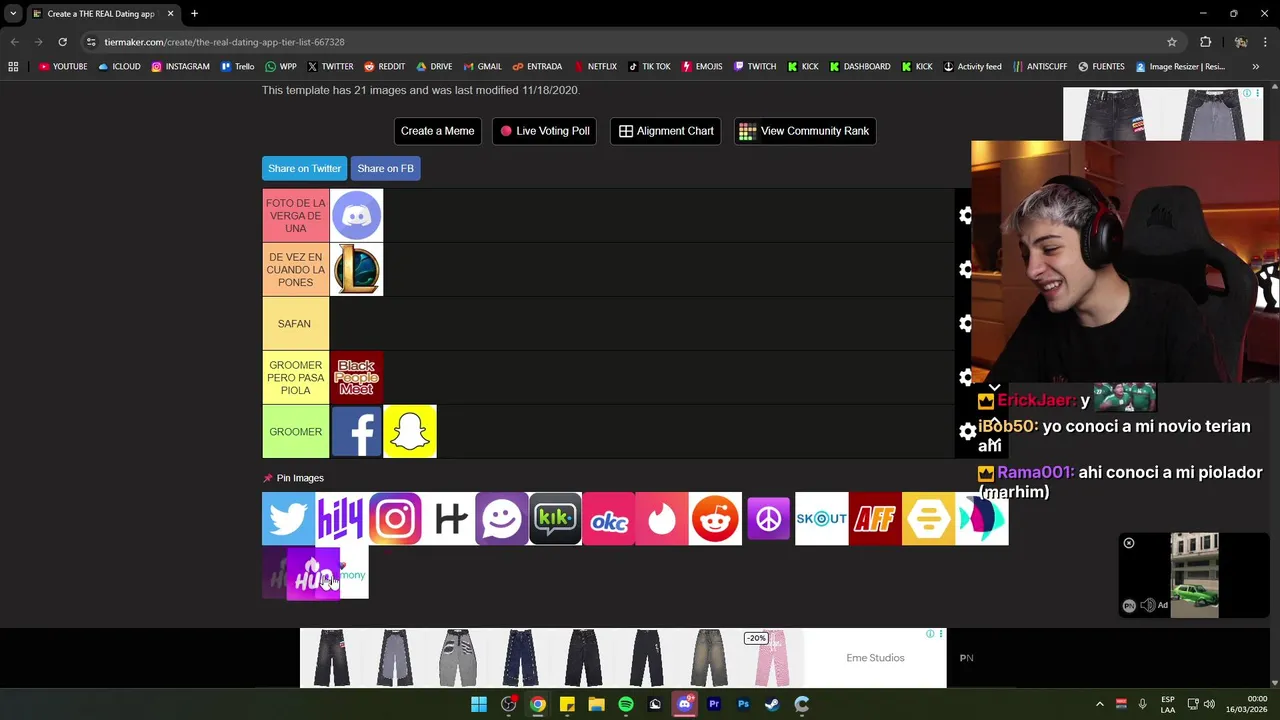Pick the Hinge H logo image
1280x720 pixels.
(x=448, y=518)
